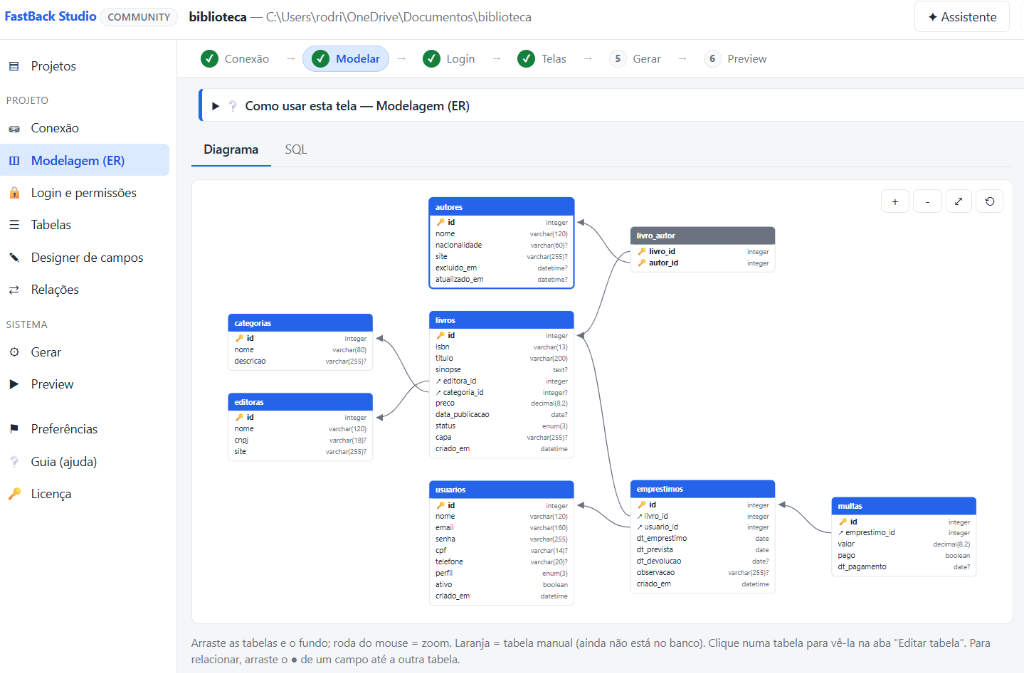Click the Modelar wizard step
The height and width of the screenshot is (673, 1024).
346,59
